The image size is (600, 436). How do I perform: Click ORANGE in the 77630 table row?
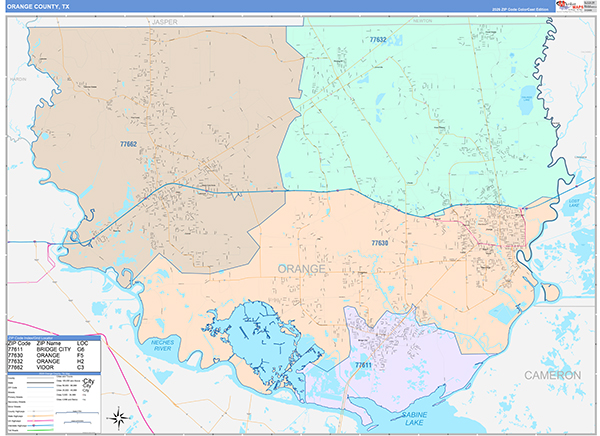48,355
